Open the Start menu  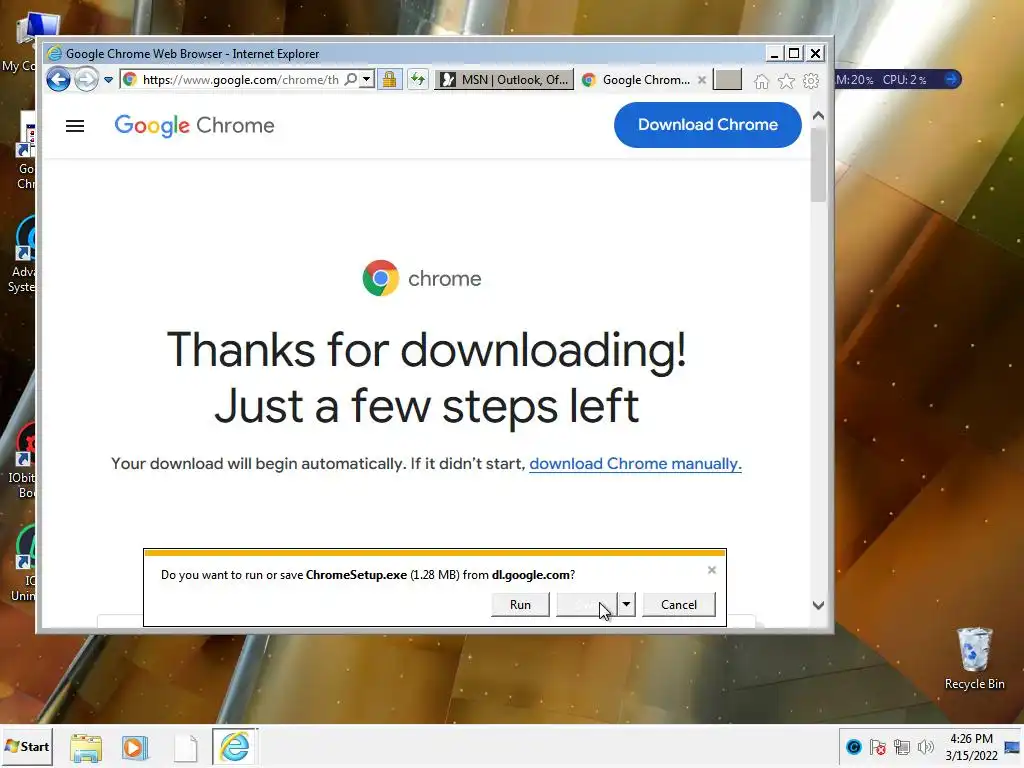27,746
